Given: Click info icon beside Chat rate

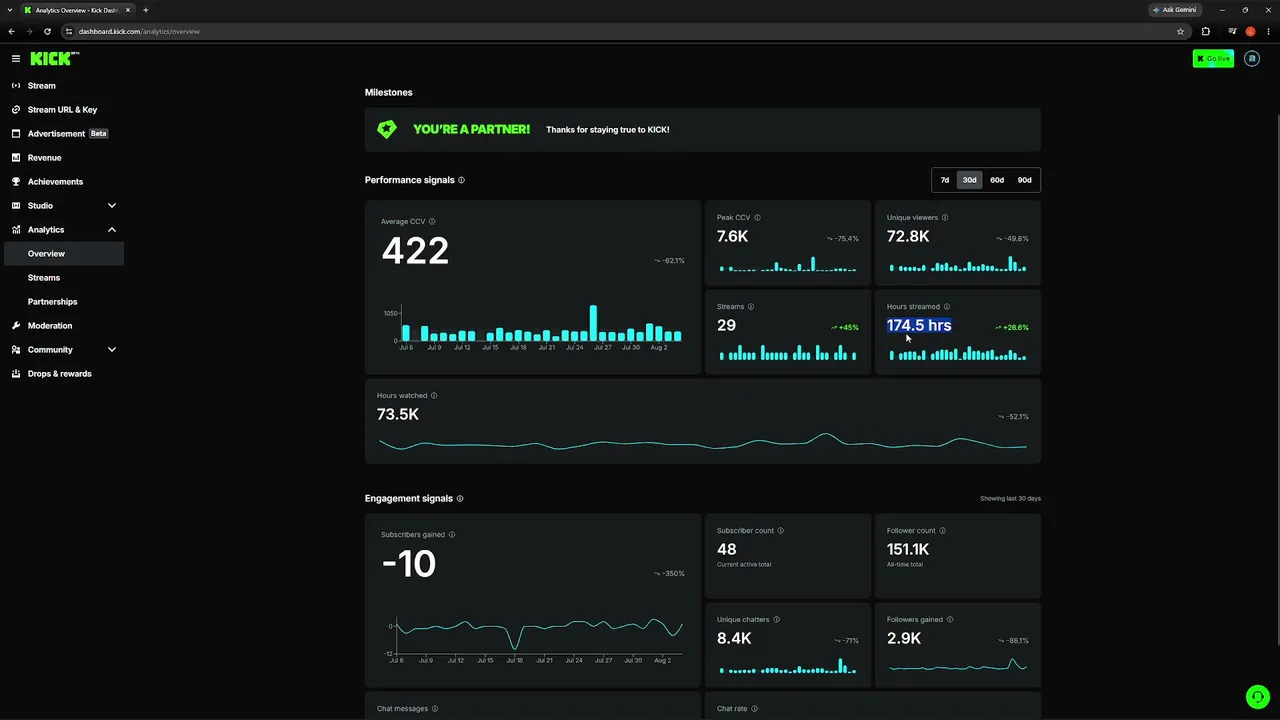Looking at the screenshot, I should pyautogui.click(x=754, y=709).
